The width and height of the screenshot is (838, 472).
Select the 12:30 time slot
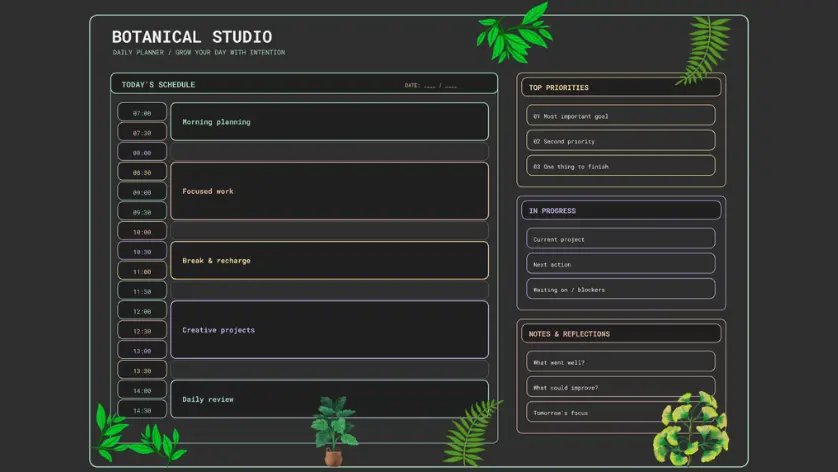[x=142, y=330]
